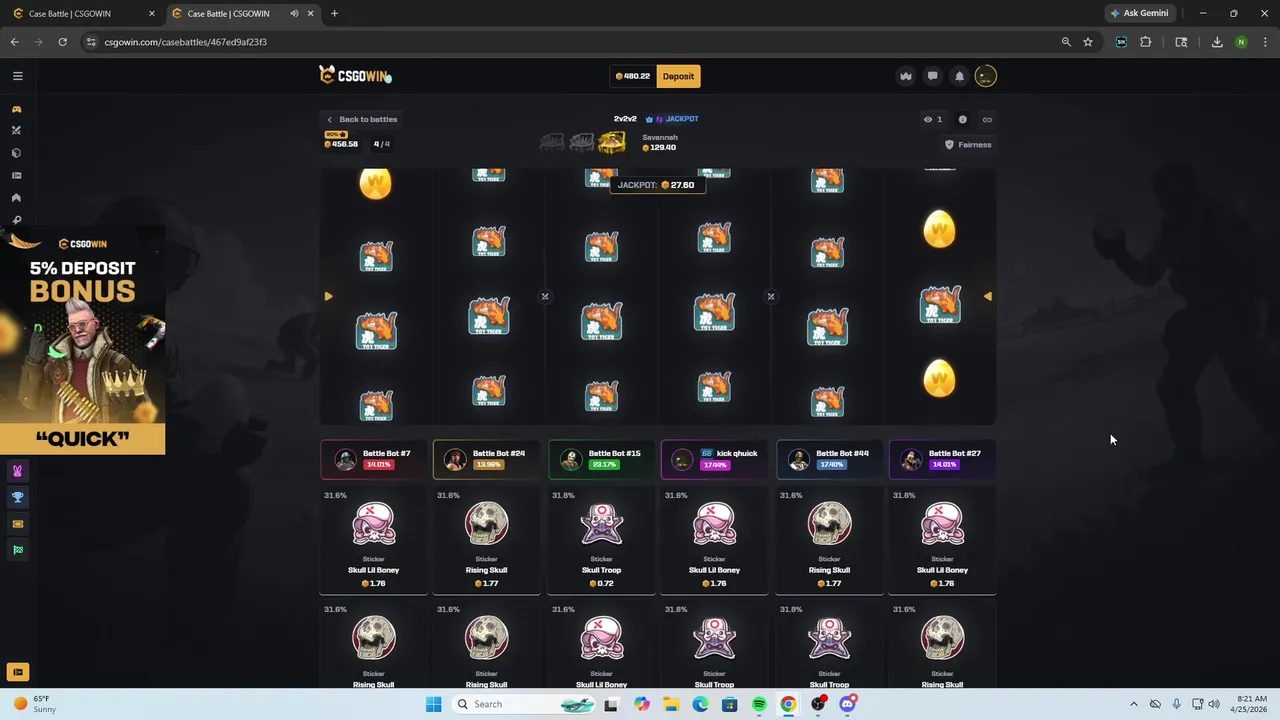Click the battle info icon
Viewport: 1280px width, 720px height.
coord(963,119)
